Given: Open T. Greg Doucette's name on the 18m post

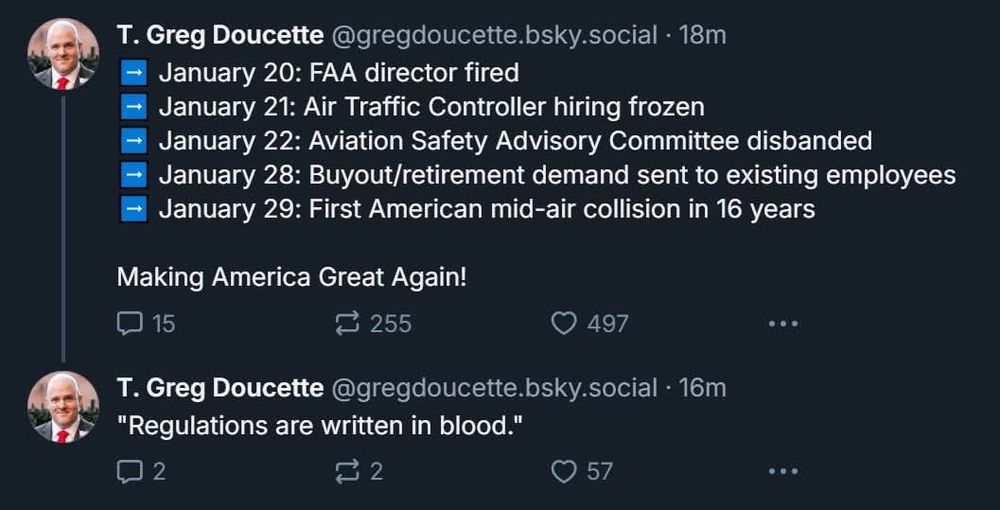Looking at the screenshot, I should point(220,35).
